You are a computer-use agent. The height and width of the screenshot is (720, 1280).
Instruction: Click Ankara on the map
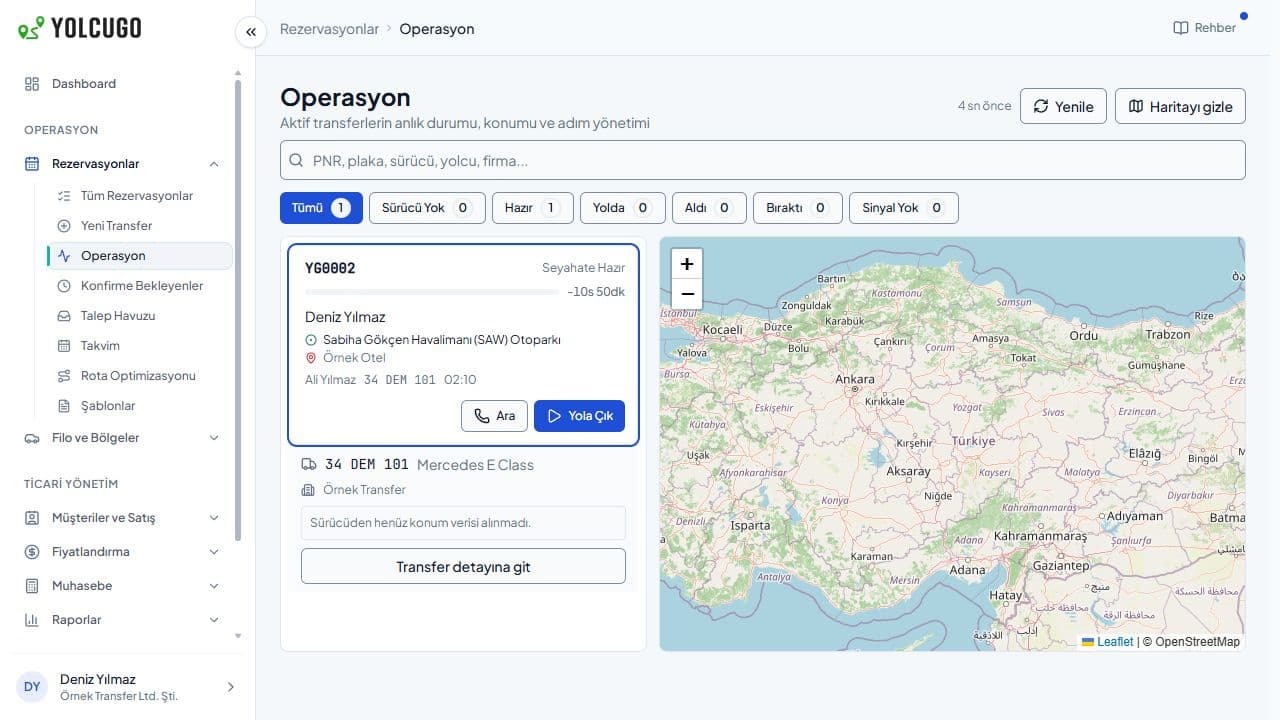(x=855, y=379)
